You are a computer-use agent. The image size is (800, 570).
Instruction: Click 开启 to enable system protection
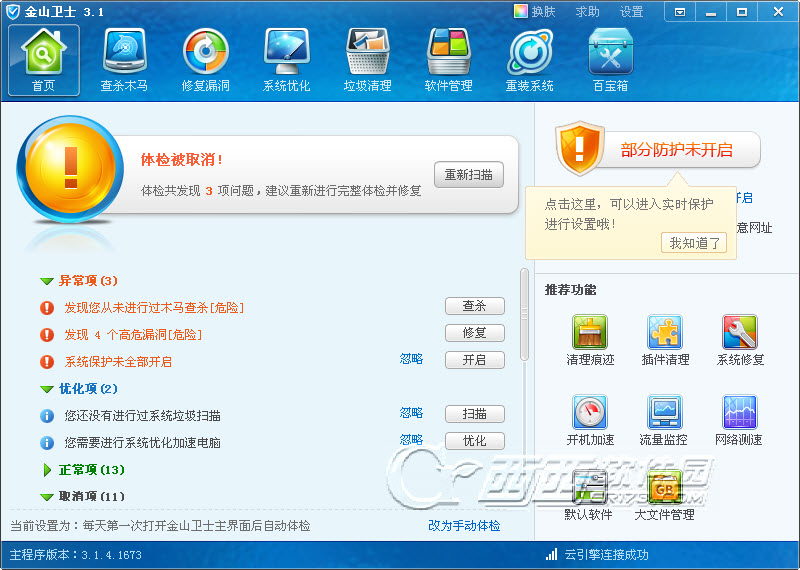point(474,360)
